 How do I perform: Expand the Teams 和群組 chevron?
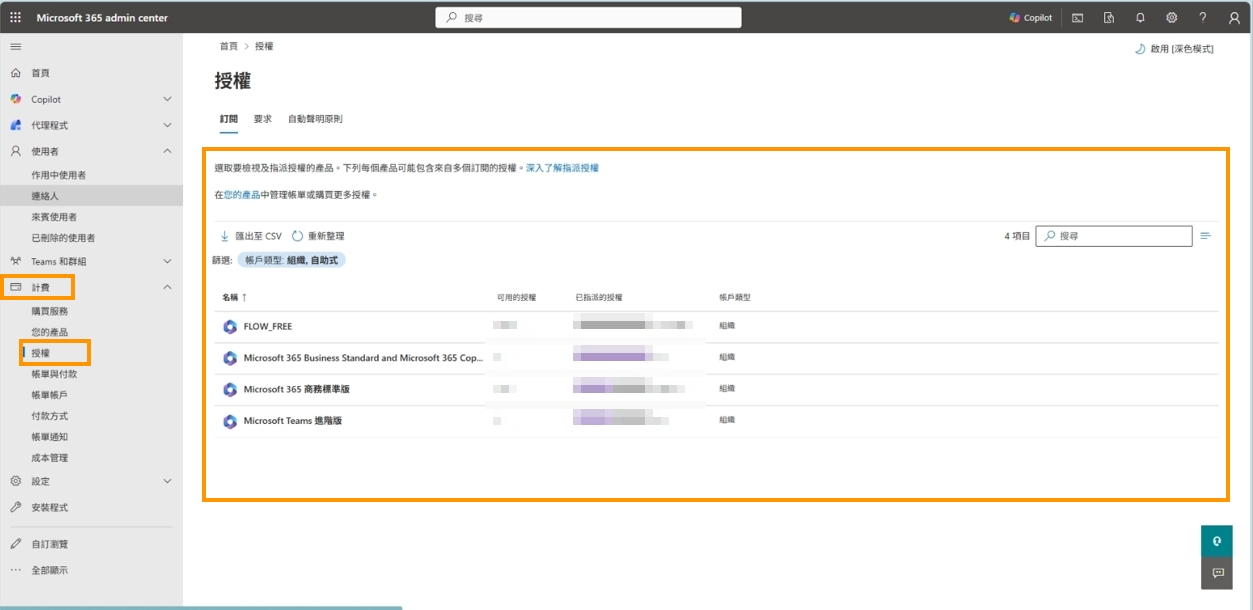(x=167, y=261)
